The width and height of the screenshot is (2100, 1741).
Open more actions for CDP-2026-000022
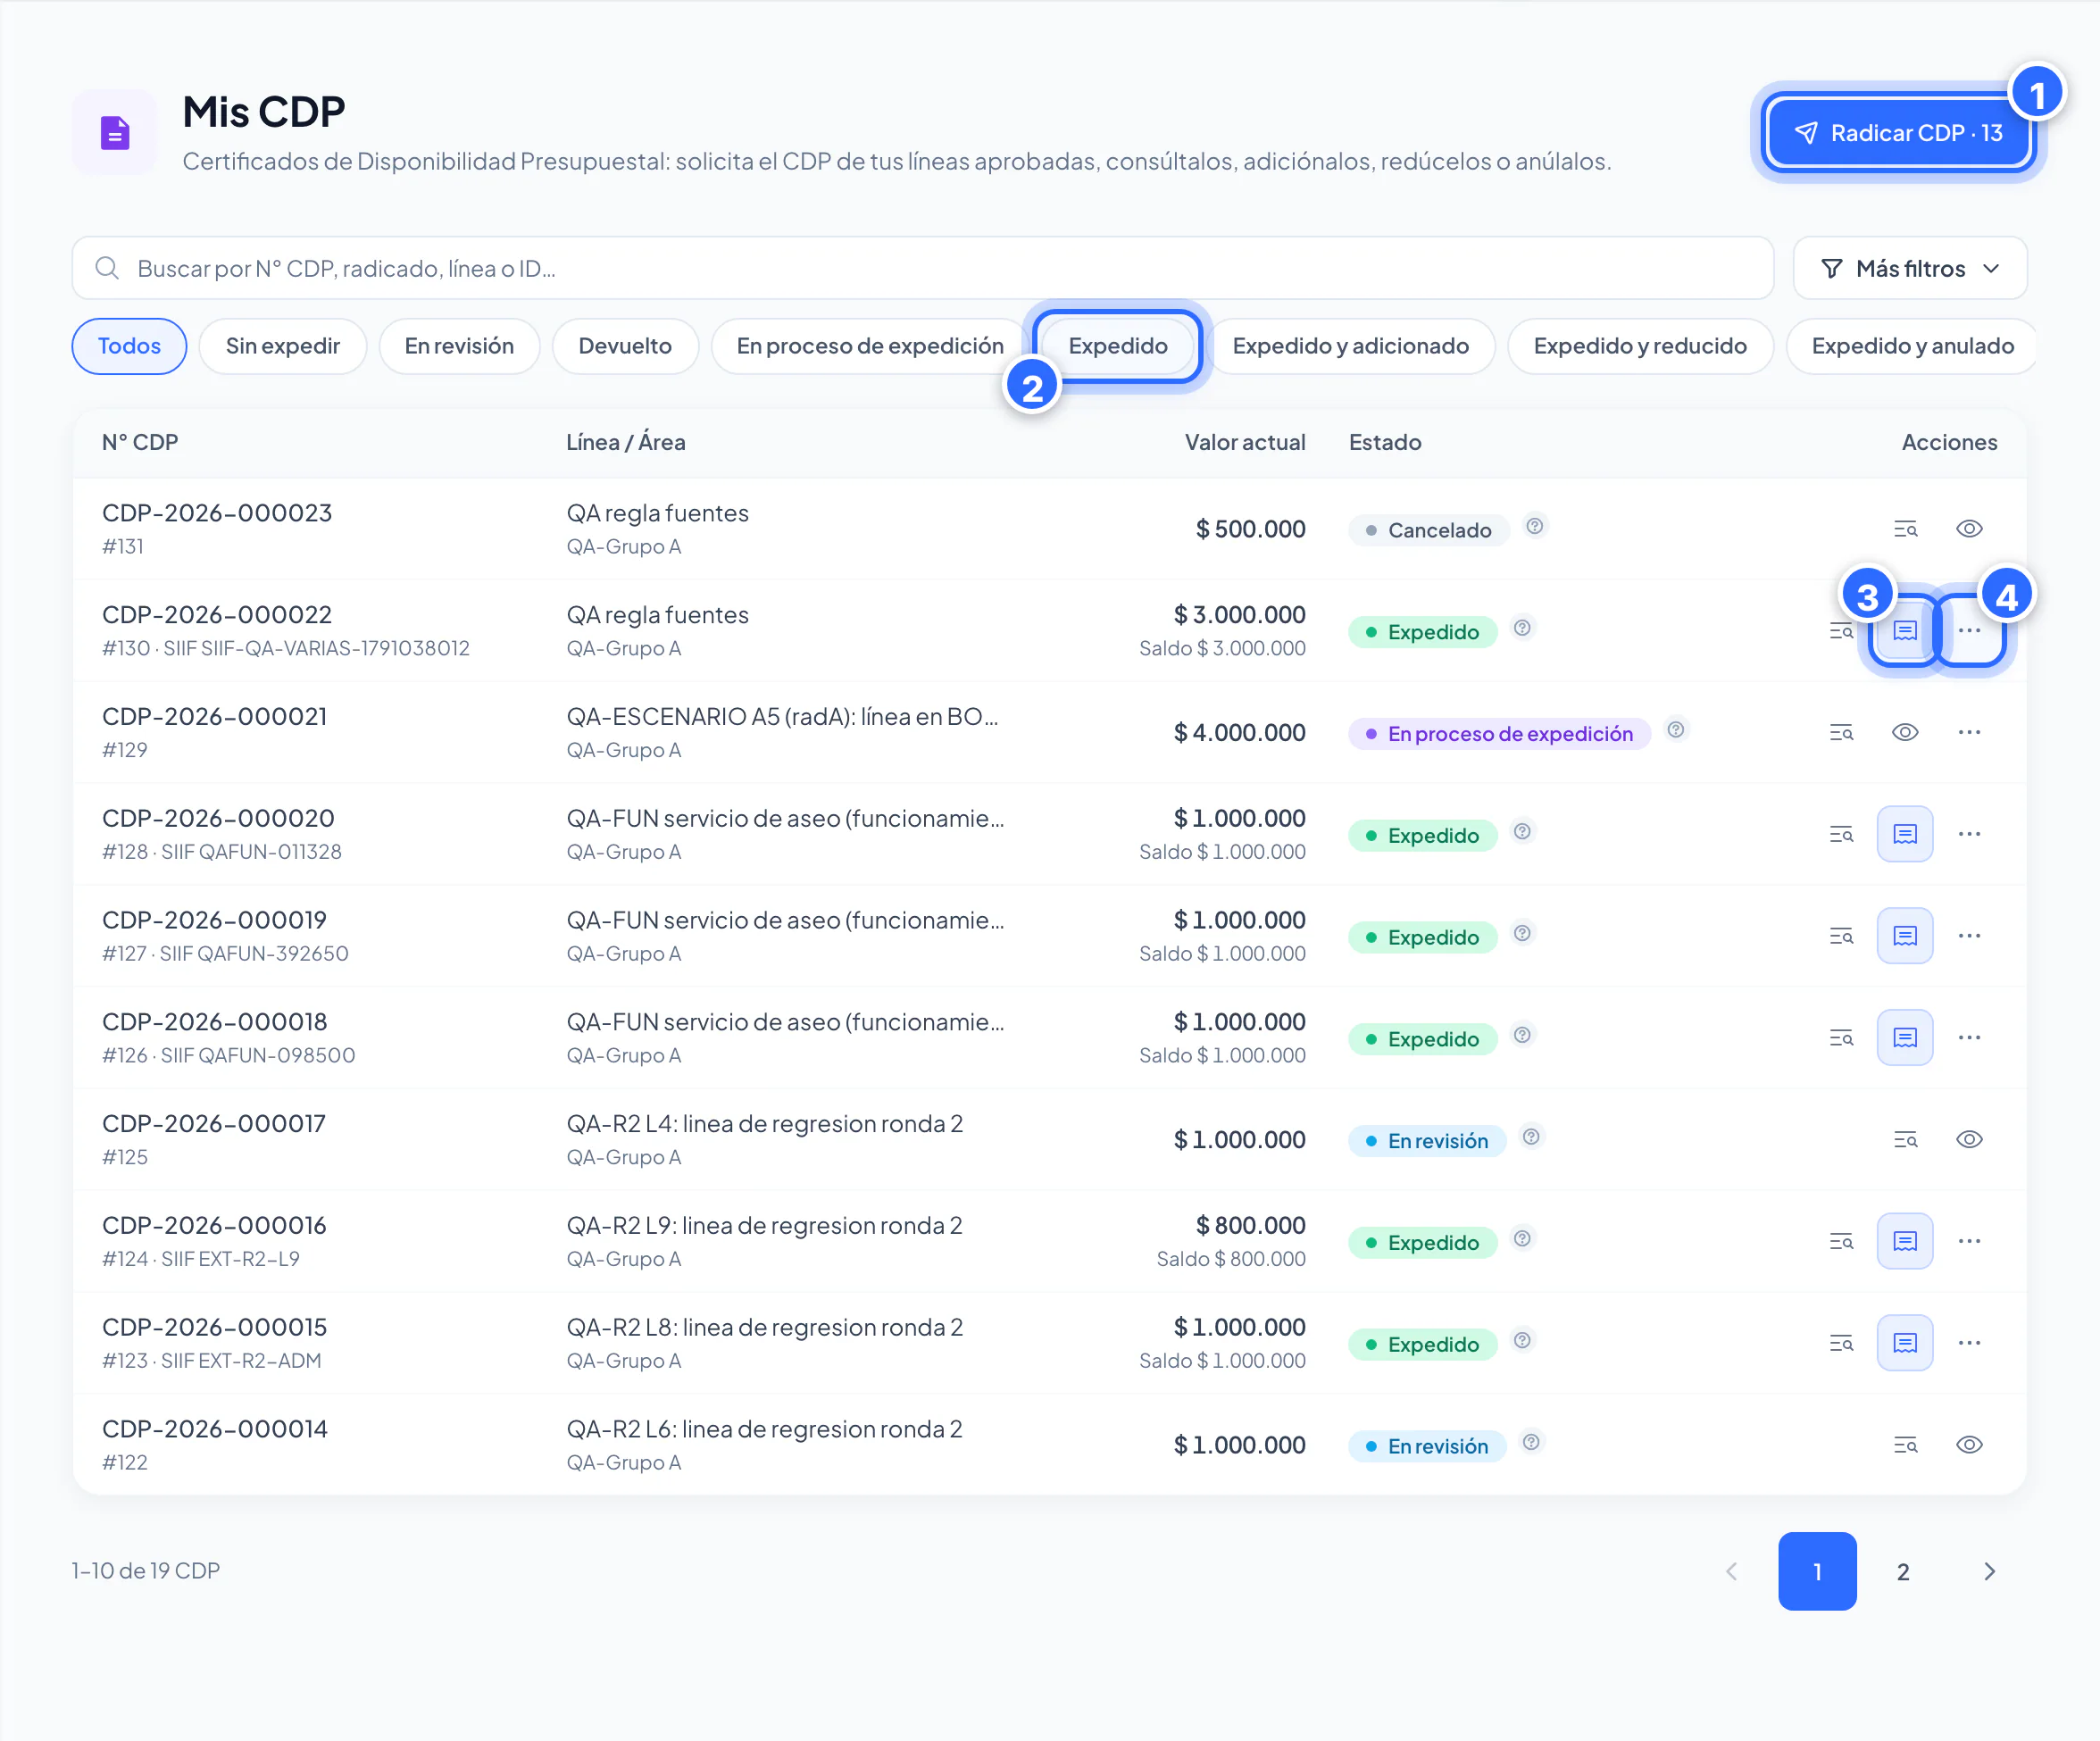click(1969, 631)
